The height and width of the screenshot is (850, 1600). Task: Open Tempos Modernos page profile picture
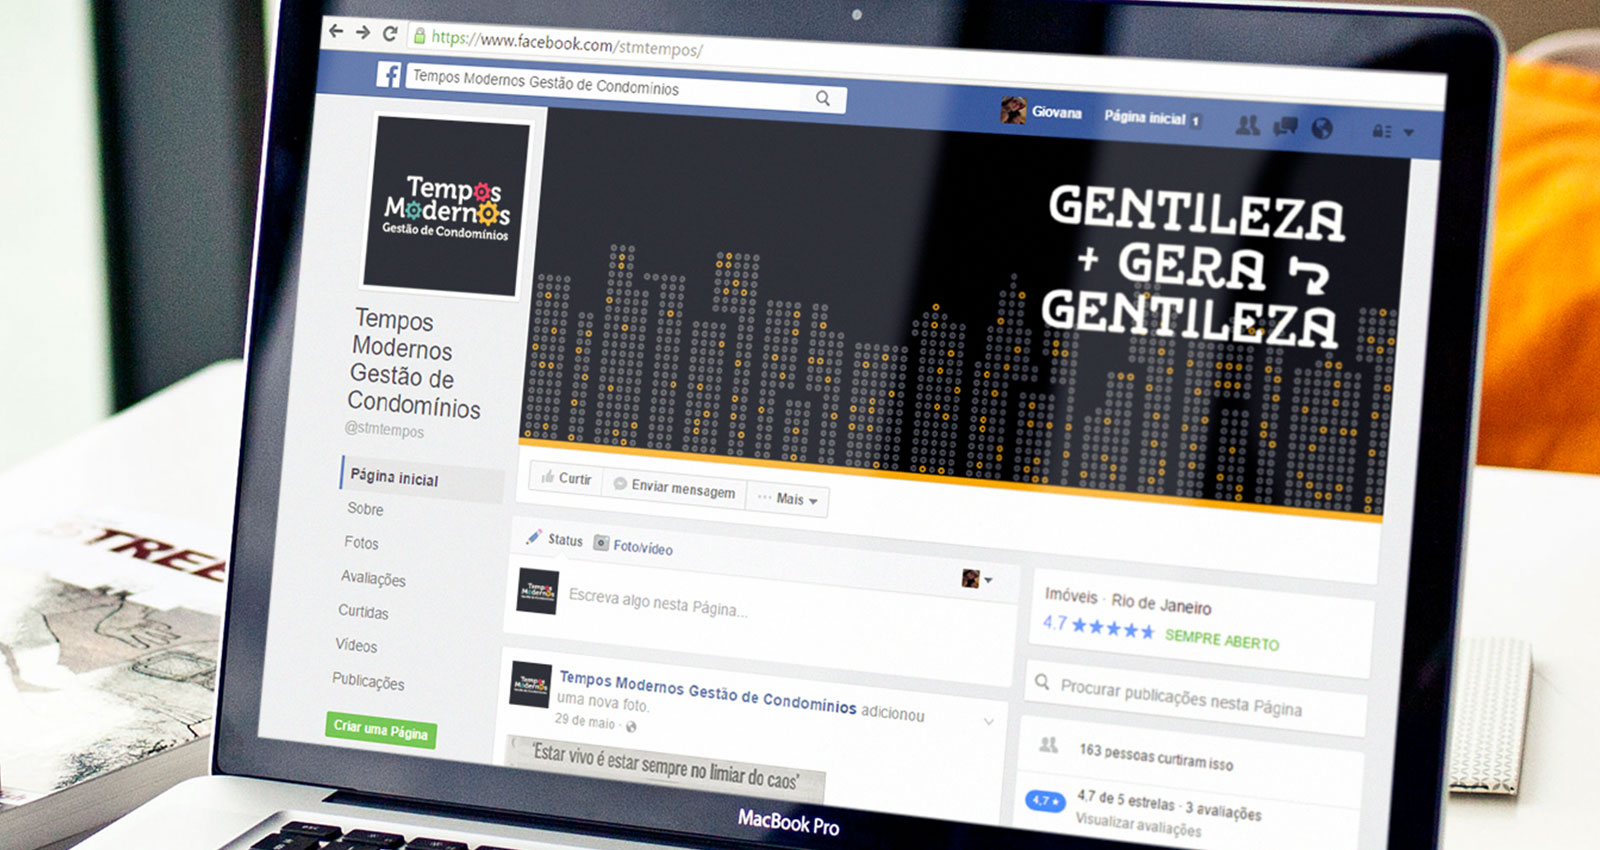(445, 206)
